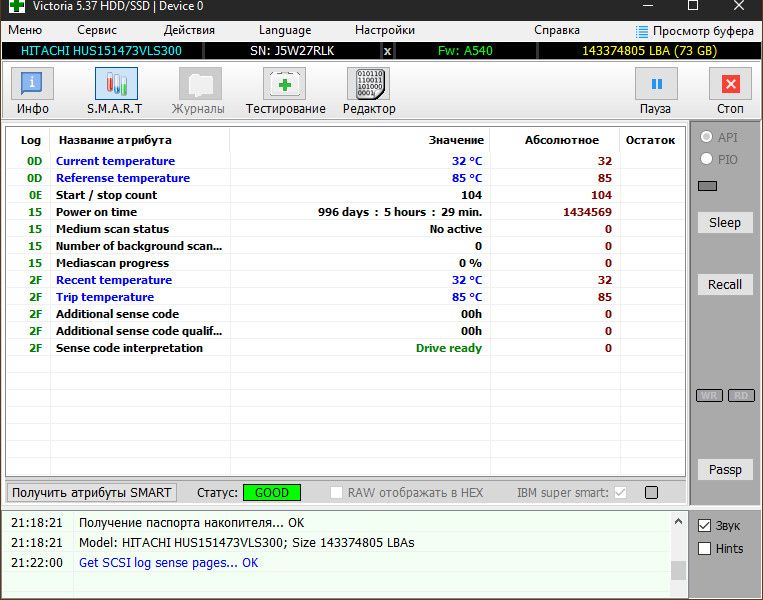This screenshot has height=600, width=763.
Task: Click the x next to serial number
Action: [387, 51]
